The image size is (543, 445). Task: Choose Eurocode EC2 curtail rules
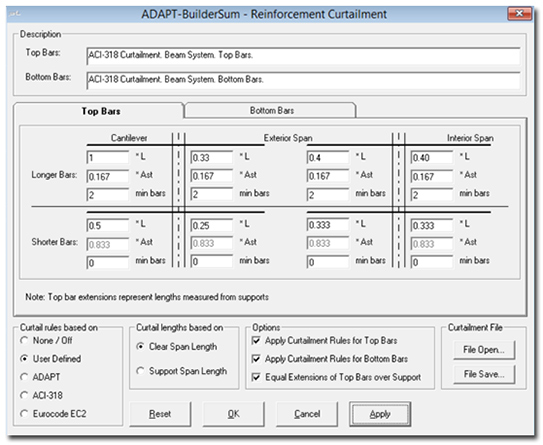click(24, 413)
